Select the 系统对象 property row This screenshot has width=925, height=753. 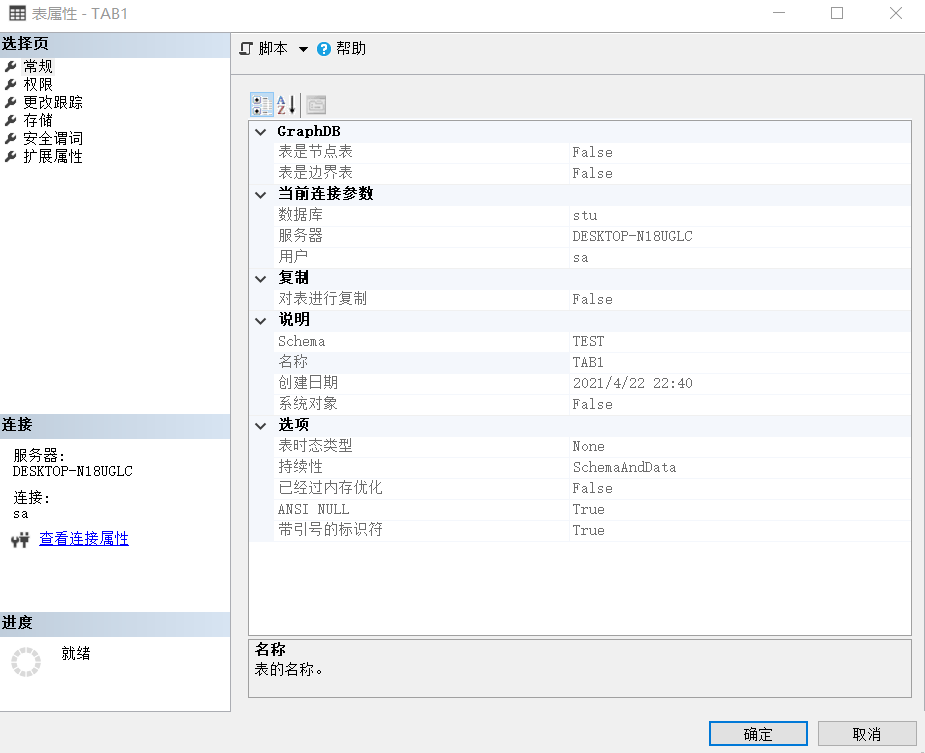click(592, 404)
